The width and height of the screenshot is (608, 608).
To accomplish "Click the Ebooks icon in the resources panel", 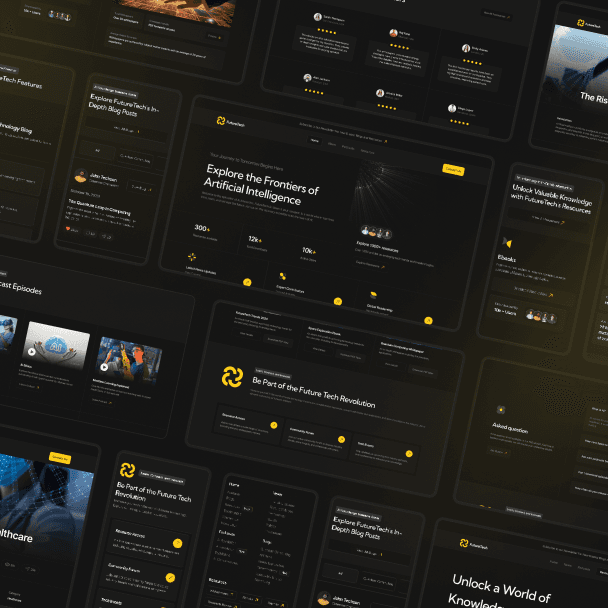I will click(508, 242).
